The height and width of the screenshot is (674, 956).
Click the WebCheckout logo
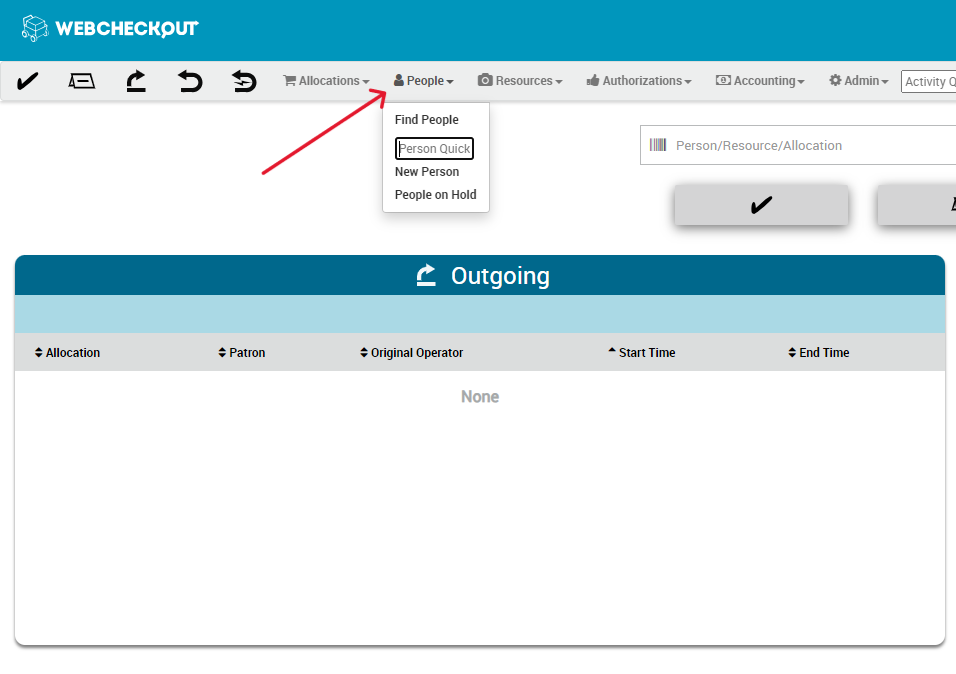110,28
